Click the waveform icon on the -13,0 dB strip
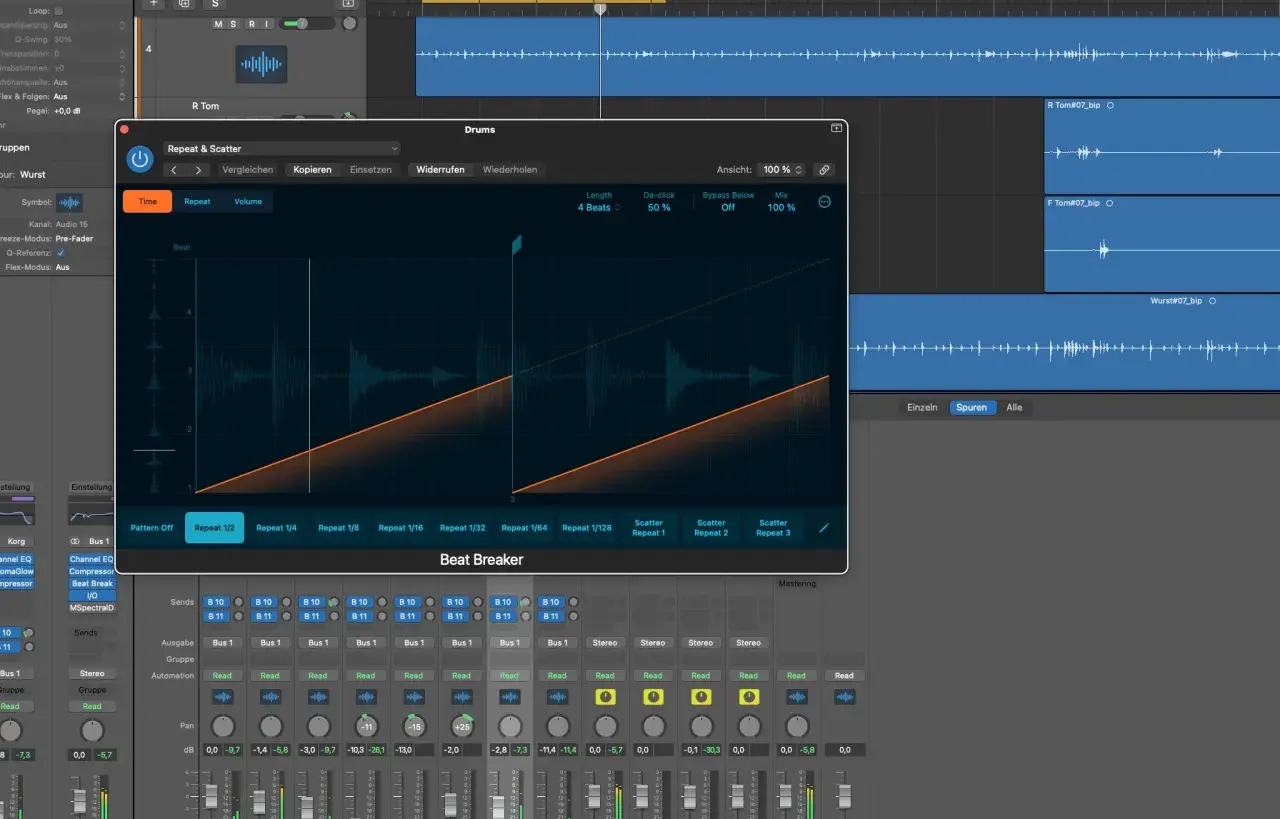This screenshot has width=1280, height=819. pyautogui.click(x=414, y=697)
